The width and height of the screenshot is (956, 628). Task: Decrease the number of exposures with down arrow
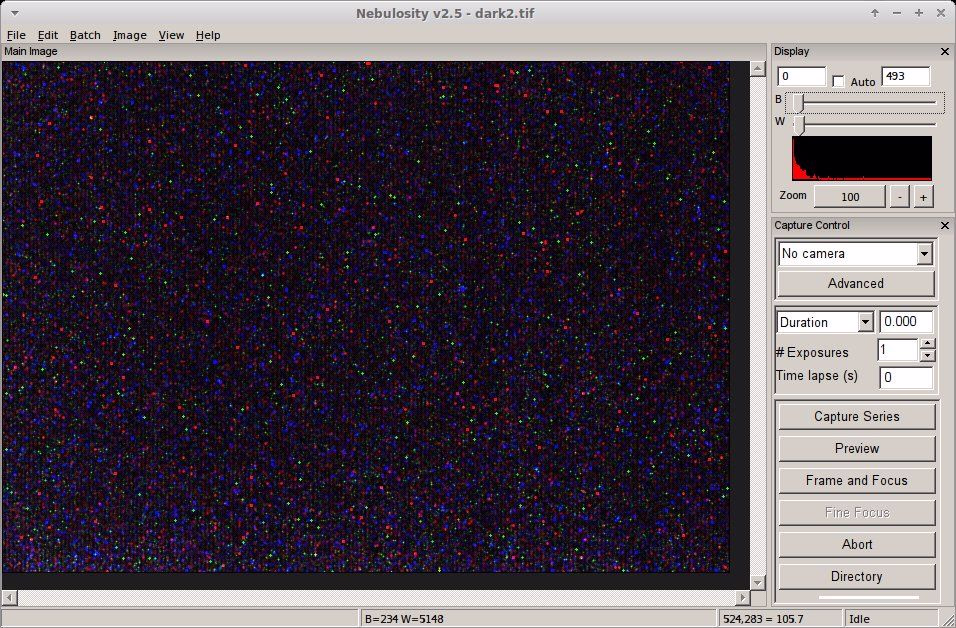(927, 356)
